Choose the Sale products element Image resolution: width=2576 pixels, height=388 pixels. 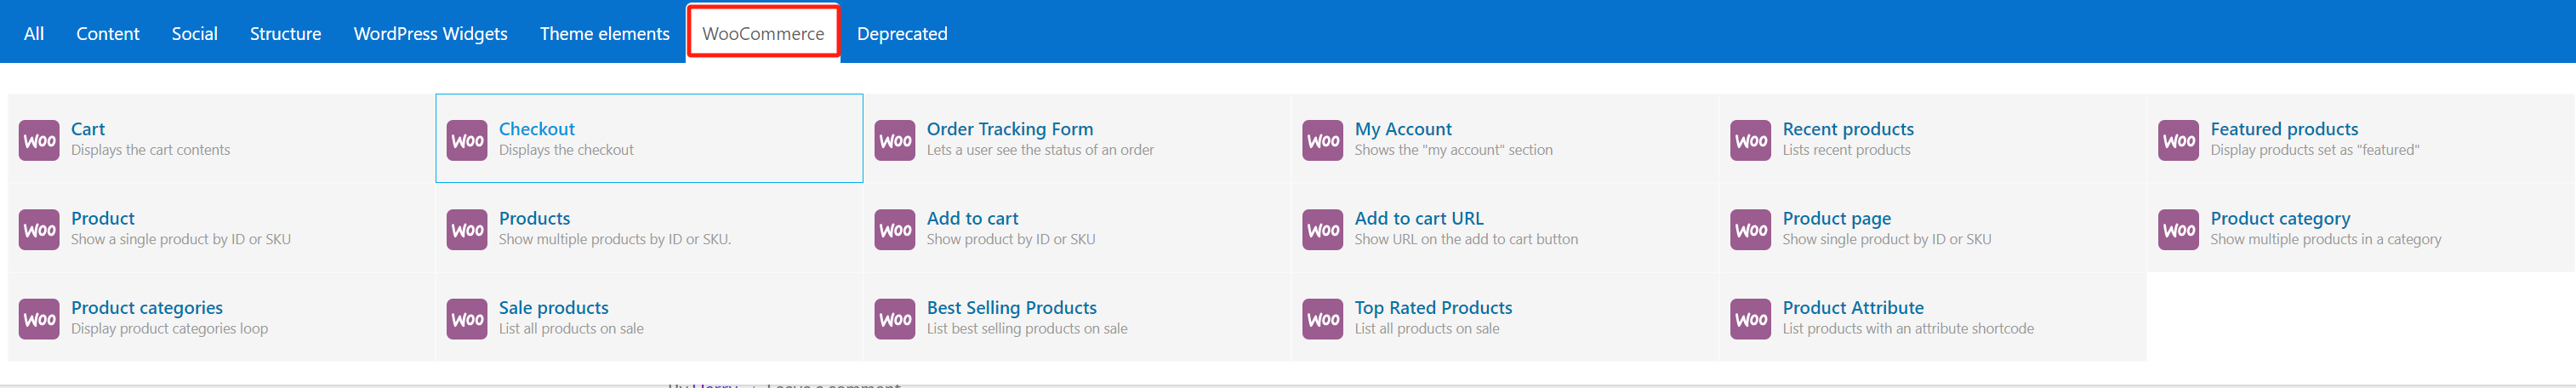[x=553, y=308]
